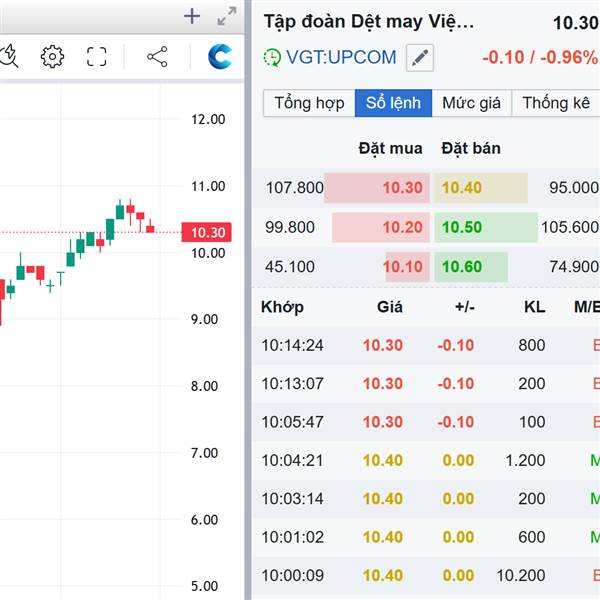Viewport: 600px width, 600px height.
Task: Click bid volume 99.800
Action: tap(290, 227)
